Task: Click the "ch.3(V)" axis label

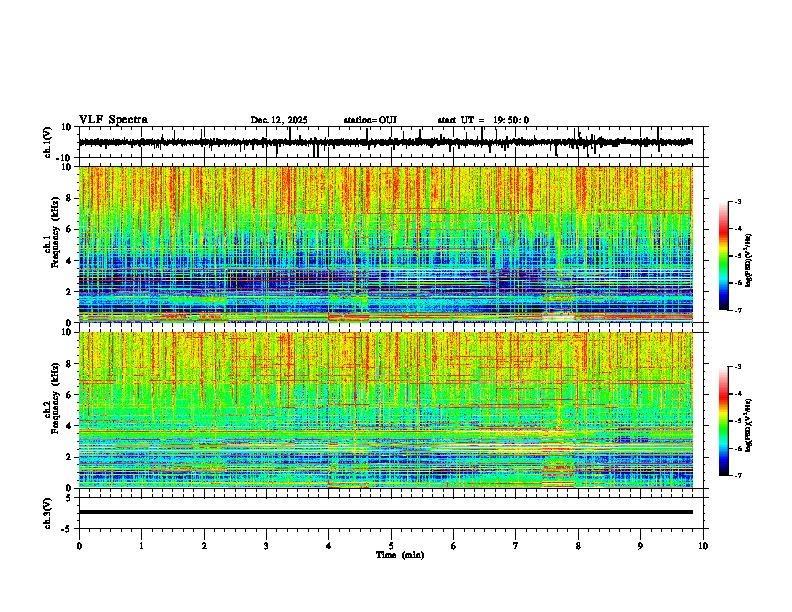Action: click(48, 513)
